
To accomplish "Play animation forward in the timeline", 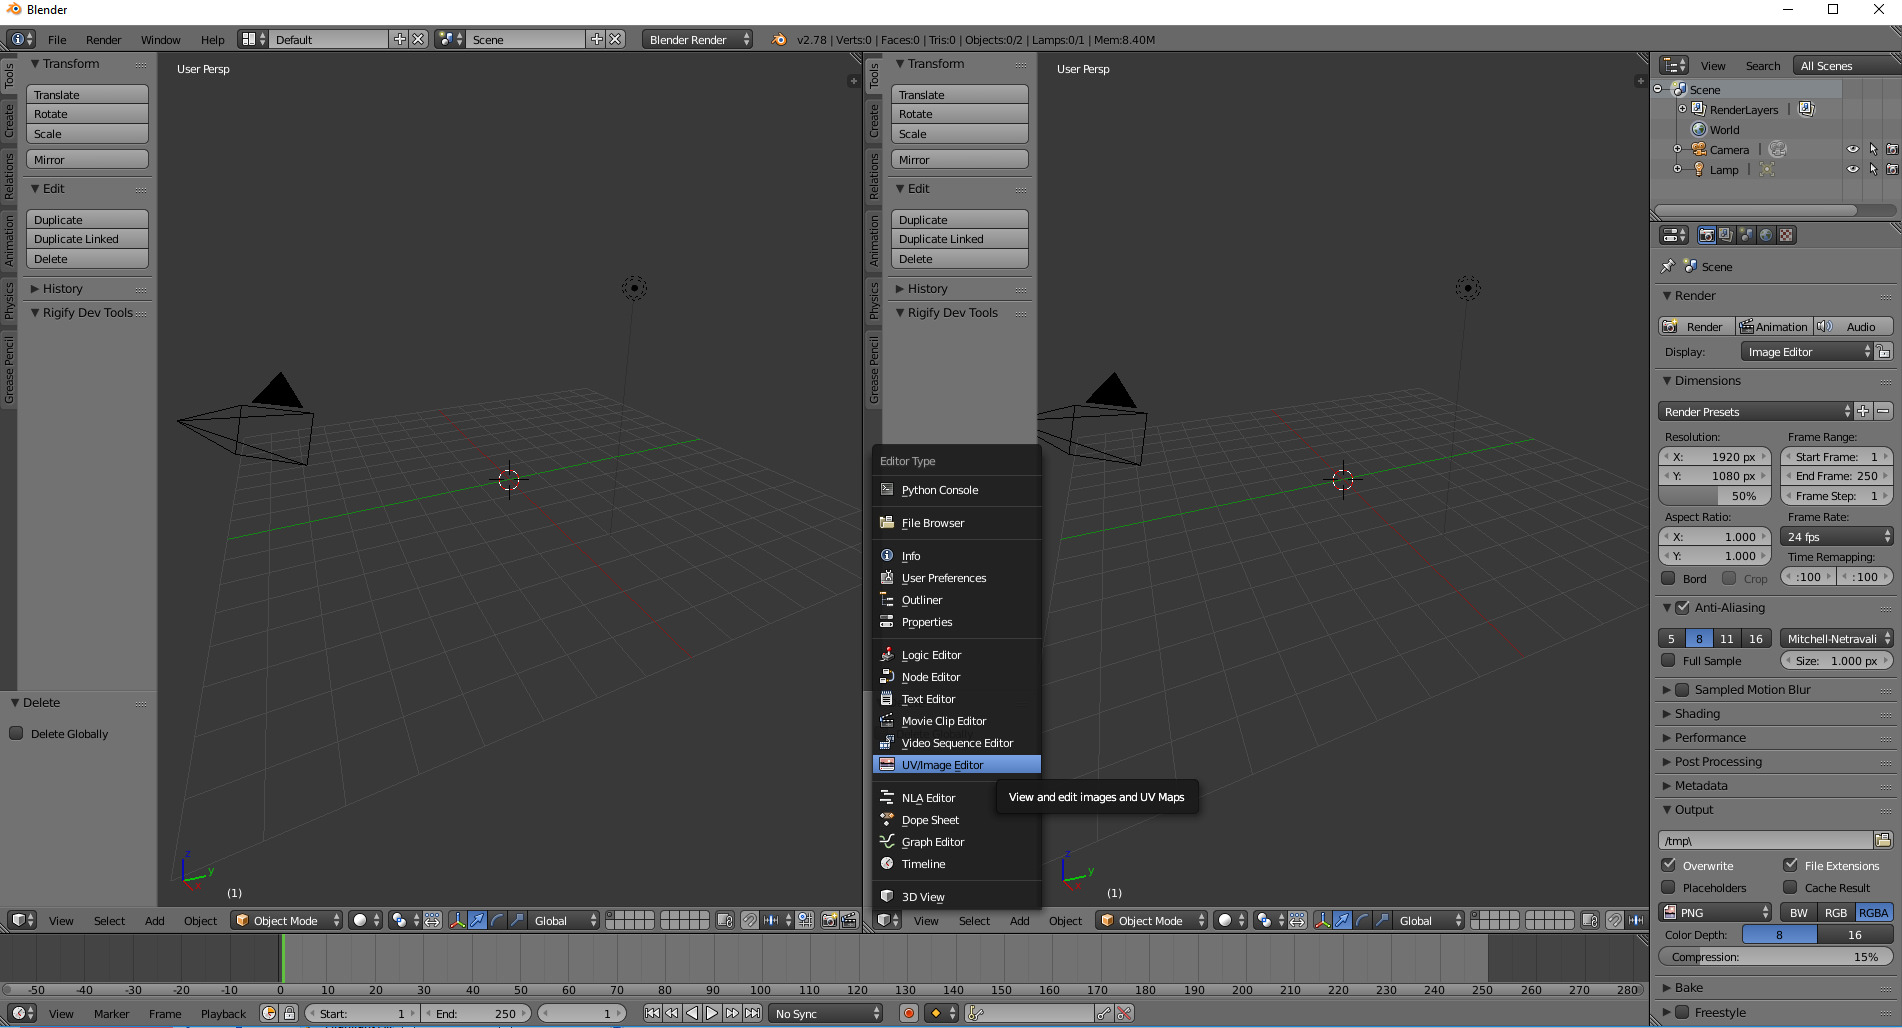I will [x=712, y=1013].
